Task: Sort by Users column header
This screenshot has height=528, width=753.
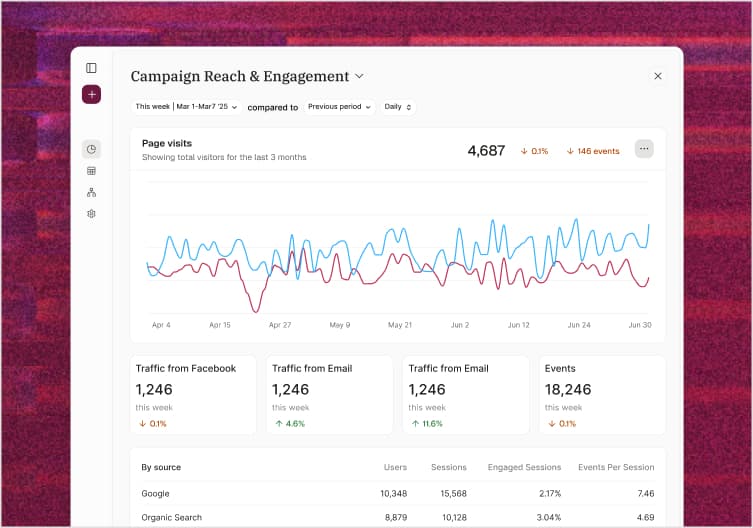Action: [x=395, y=467]
